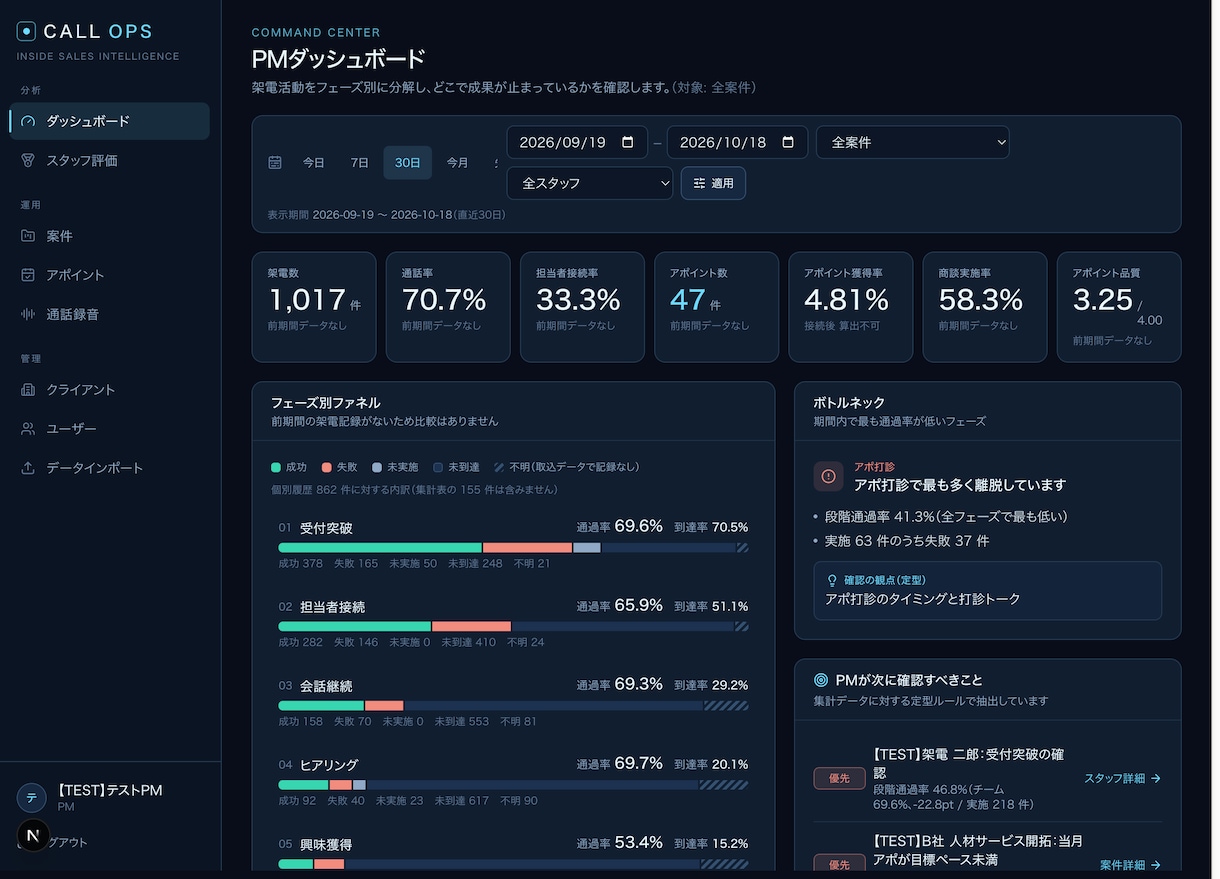Click the 不明 striped legend swatch
Image resolution: width=1220 pixels, height=879 pixels.
499,467
